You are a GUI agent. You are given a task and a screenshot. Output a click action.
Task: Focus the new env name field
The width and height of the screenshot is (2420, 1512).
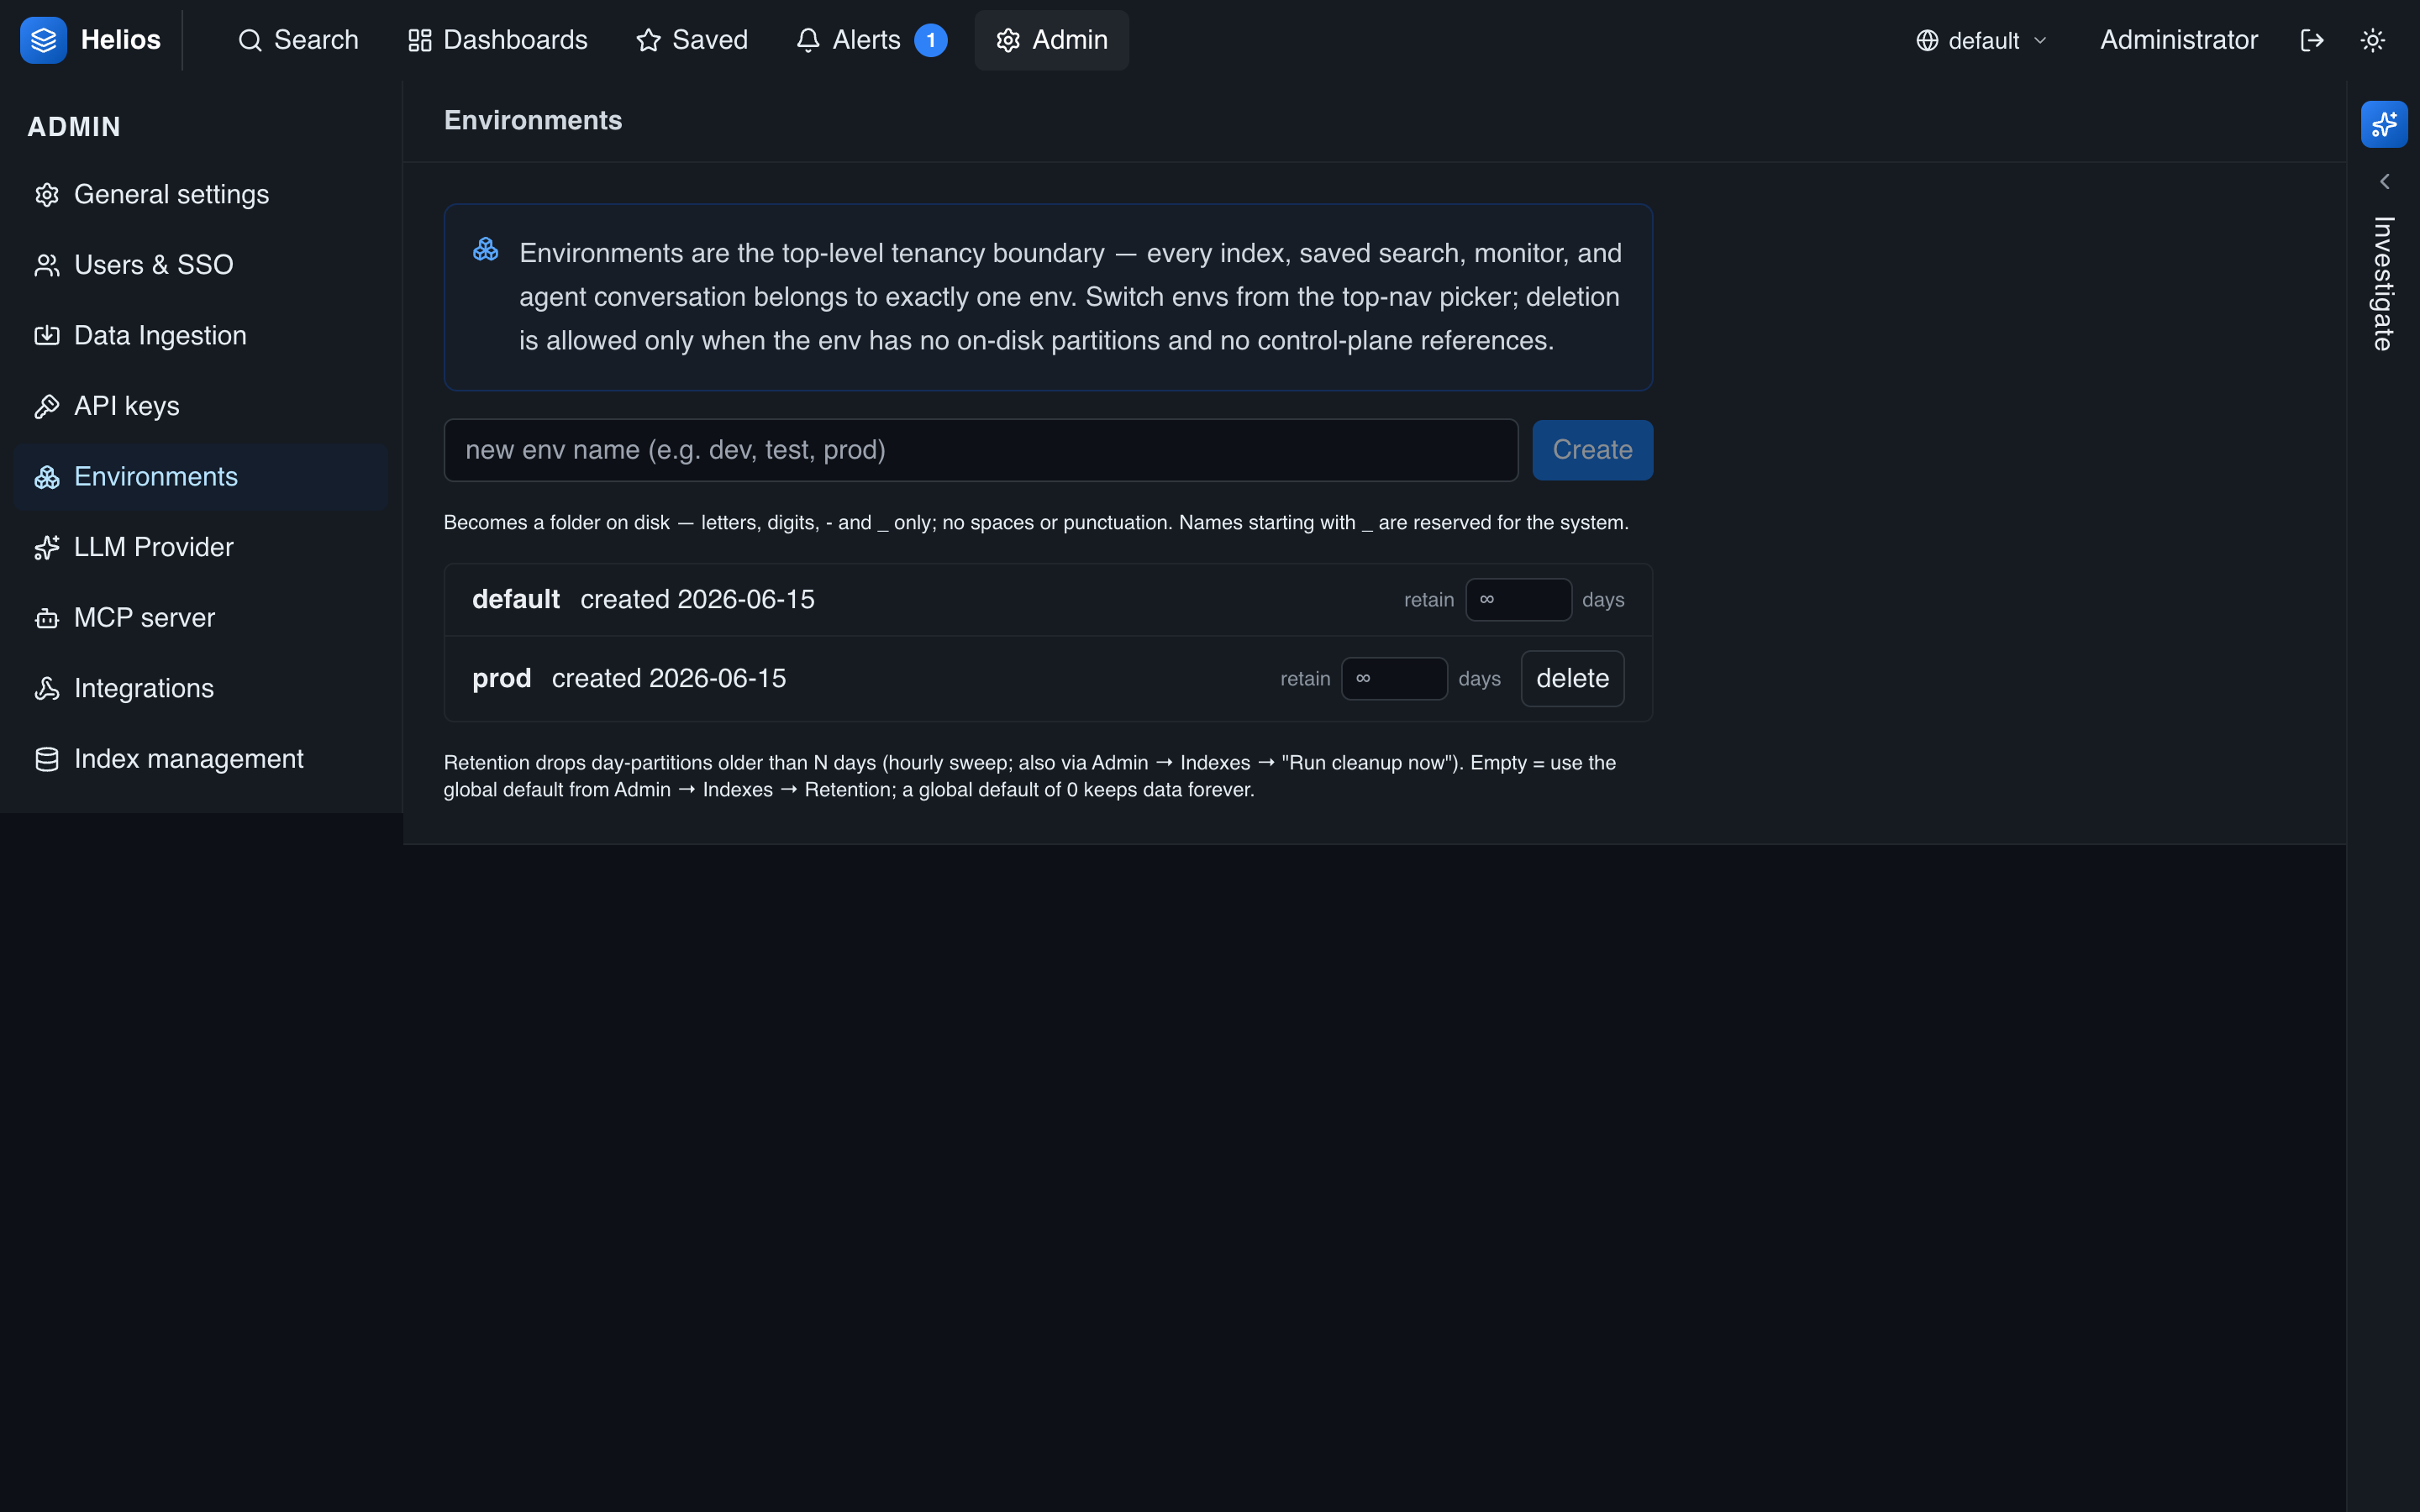point(981,450)
